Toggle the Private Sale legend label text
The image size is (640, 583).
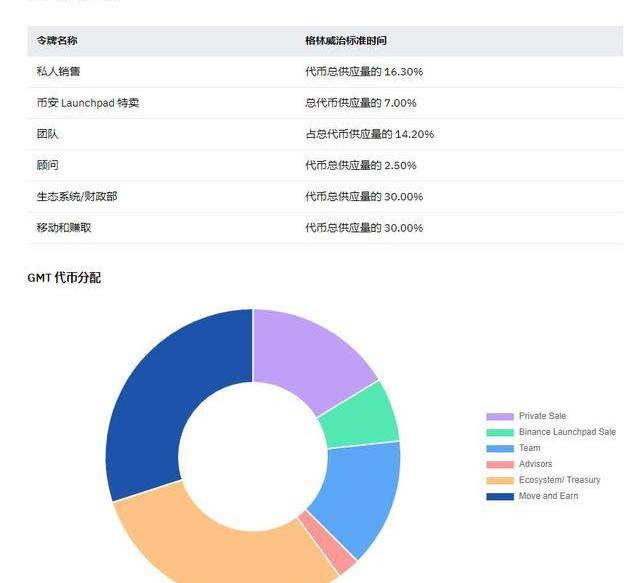pyautogui.click(x=542, y=416)
